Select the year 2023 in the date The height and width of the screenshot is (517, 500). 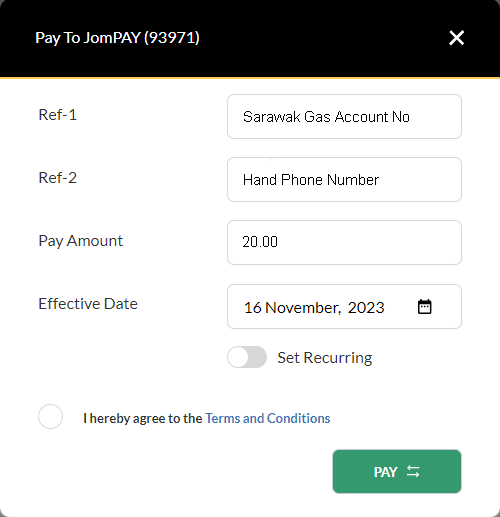366,307
